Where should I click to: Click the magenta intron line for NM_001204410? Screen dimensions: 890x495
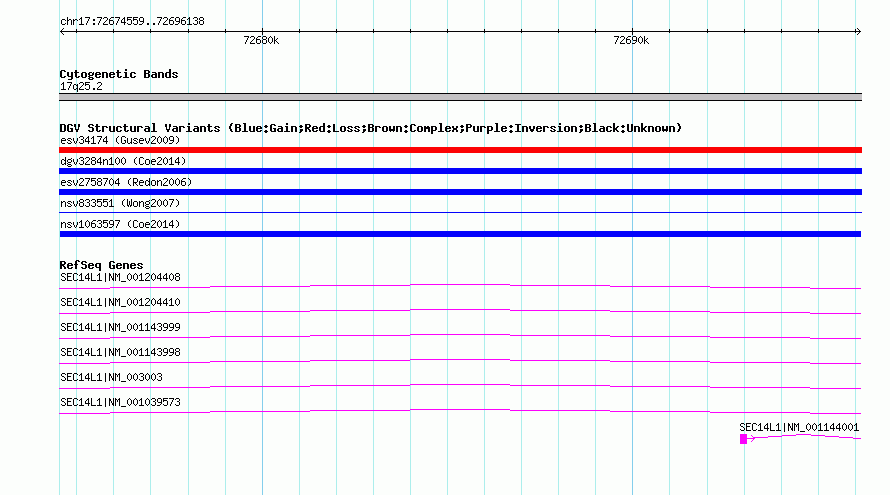(x=460, y=311)
